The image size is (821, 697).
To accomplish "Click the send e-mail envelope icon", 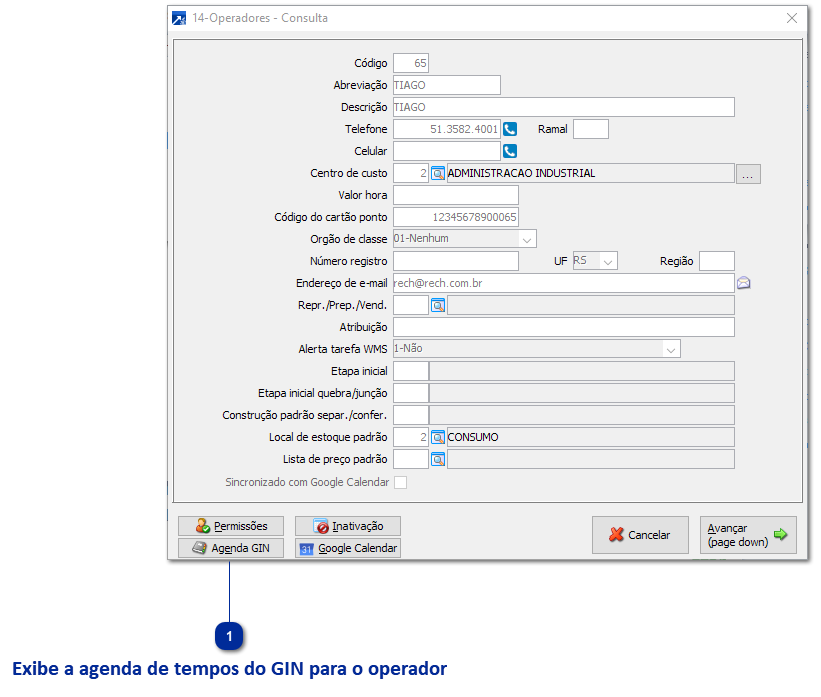I will point(744,283).
